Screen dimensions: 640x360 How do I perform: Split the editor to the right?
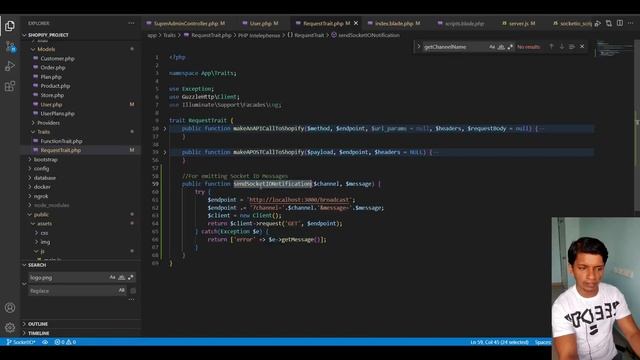click(x=620, y=23)
